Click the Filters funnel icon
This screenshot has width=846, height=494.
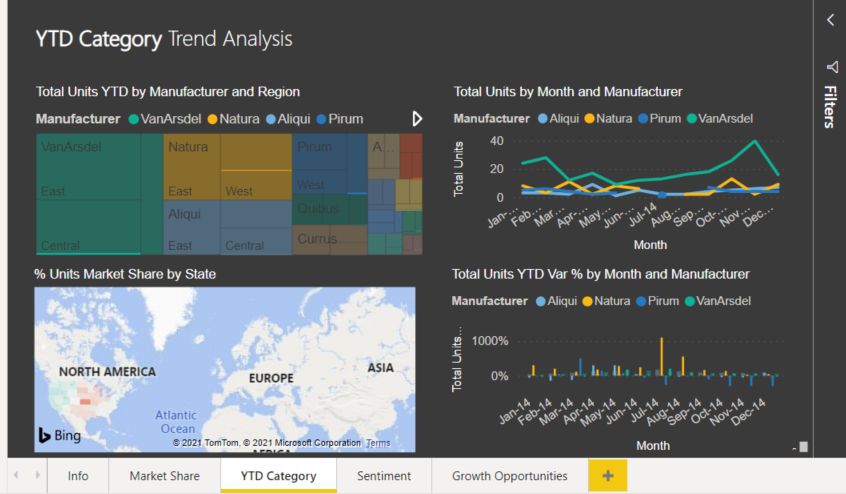click(832, 67)
